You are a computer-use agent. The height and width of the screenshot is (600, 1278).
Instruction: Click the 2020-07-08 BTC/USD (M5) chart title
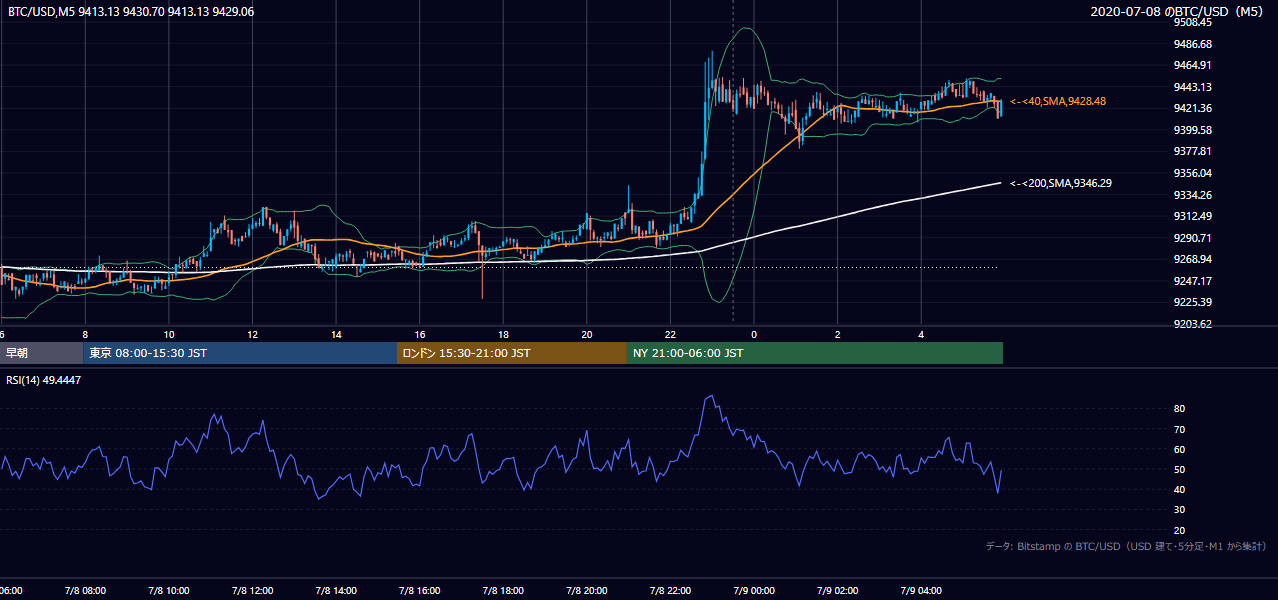pyautogui.click(x=1179, y=12)
